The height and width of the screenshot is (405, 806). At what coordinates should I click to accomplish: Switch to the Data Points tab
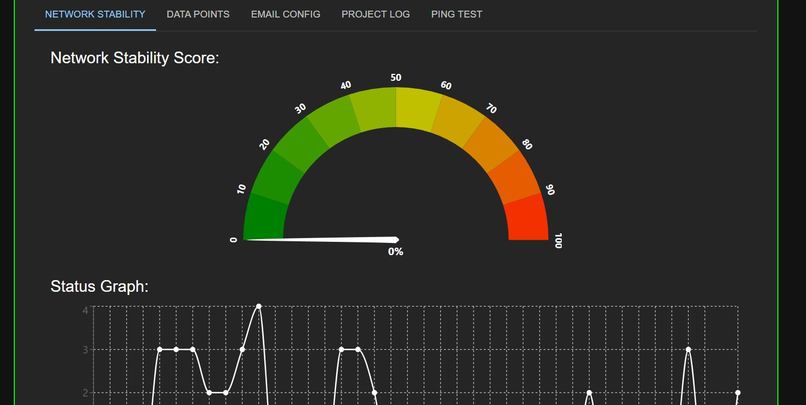(198, 14)
